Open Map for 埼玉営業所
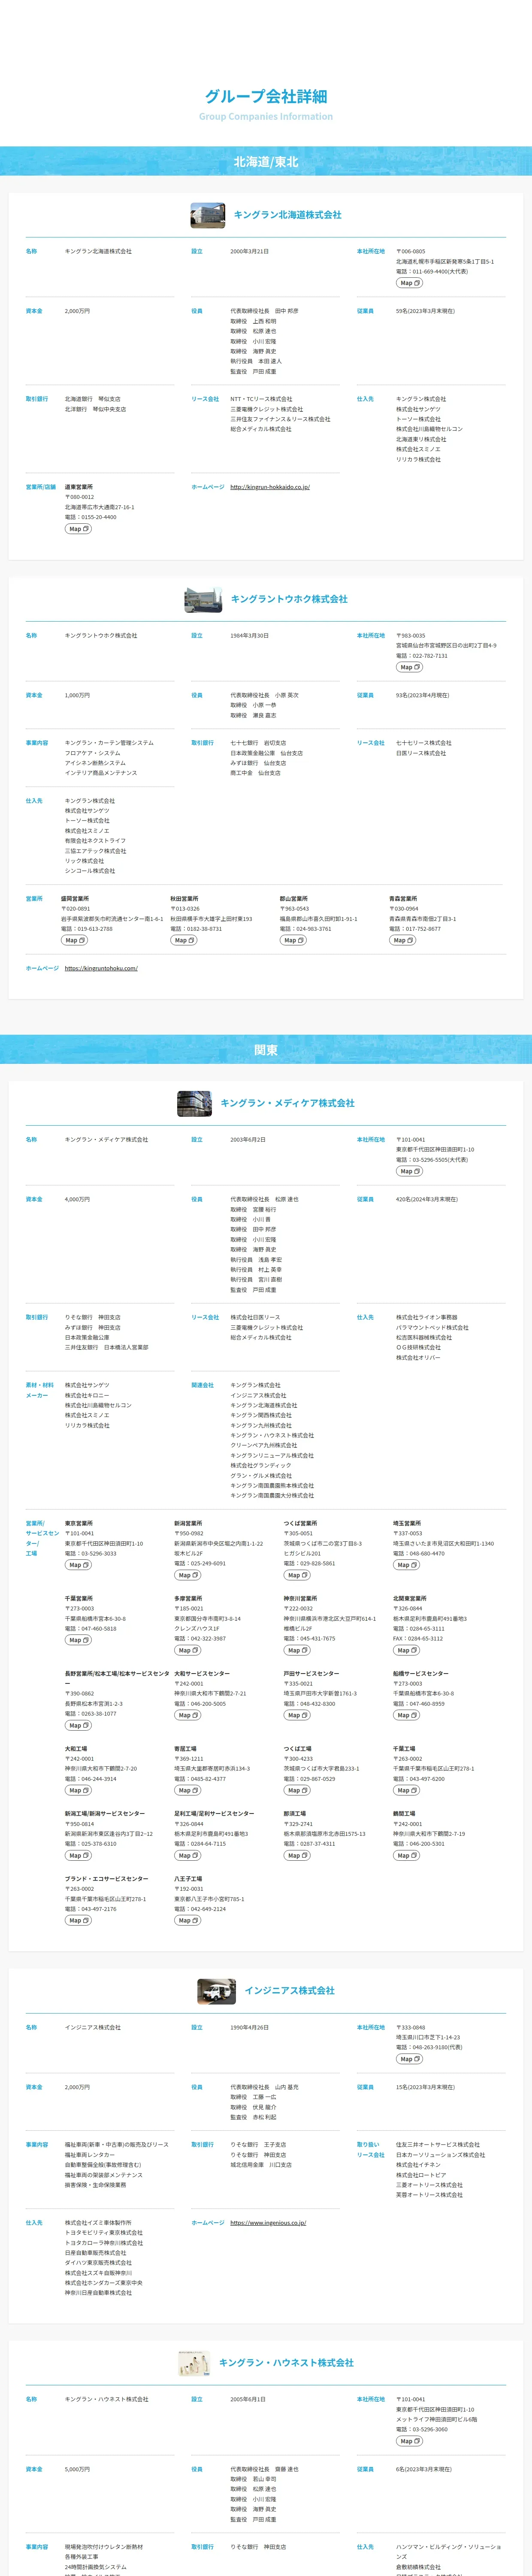The width and height of the screenshot is (532, 2576). [x=406, y=1565]
